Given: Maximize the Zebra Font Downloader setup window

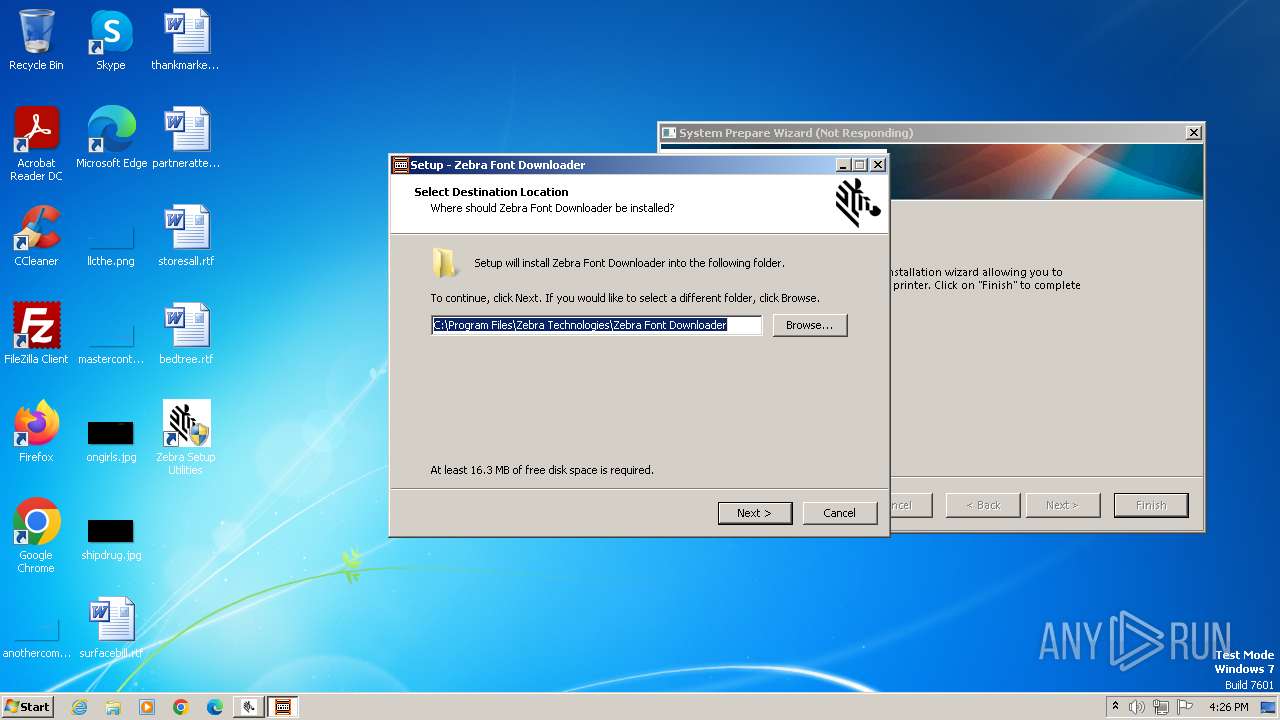Looking at the screenshot, I should click(x=859, y=165).
